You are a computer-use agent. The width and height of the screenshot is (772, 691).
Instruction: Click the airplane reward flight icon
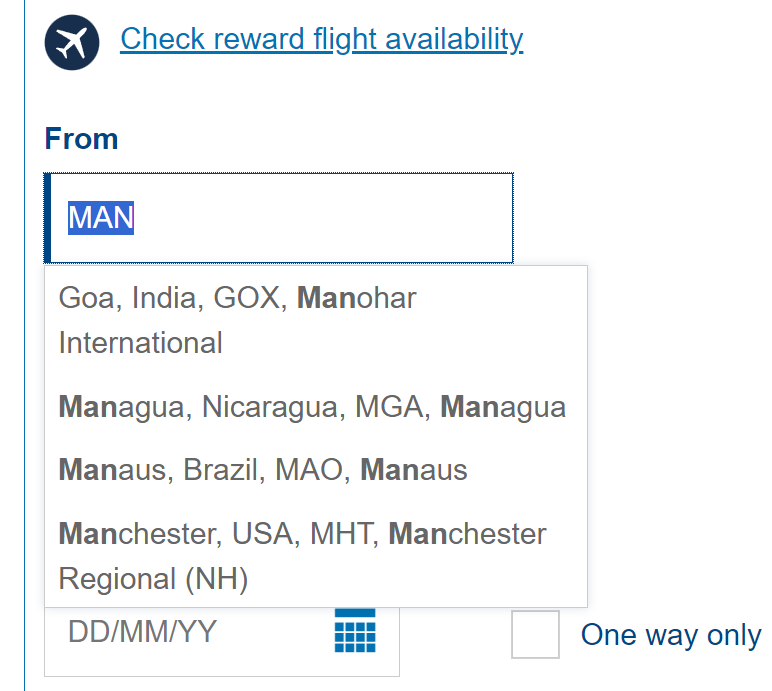click(x=72, y=42)
